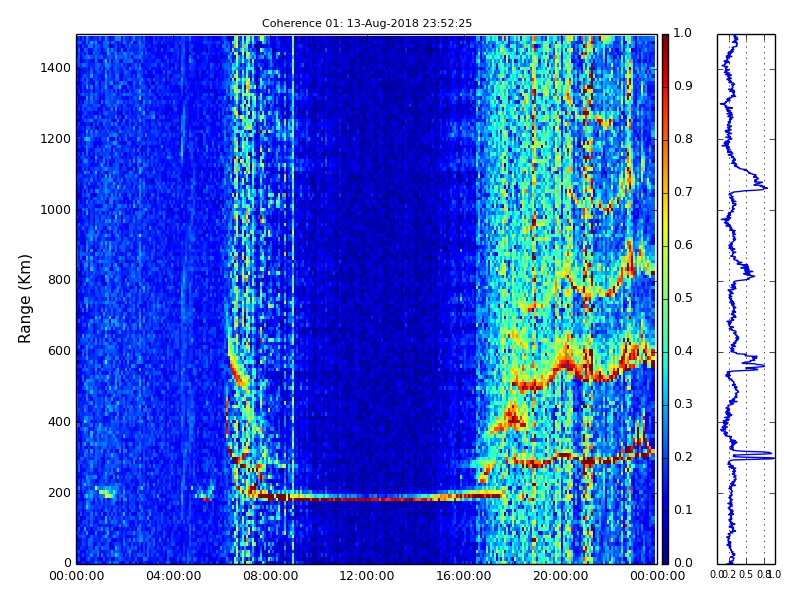Select the 08:00:00 time axis label
This screenshot has height=600, width=800.
[270, 576]
